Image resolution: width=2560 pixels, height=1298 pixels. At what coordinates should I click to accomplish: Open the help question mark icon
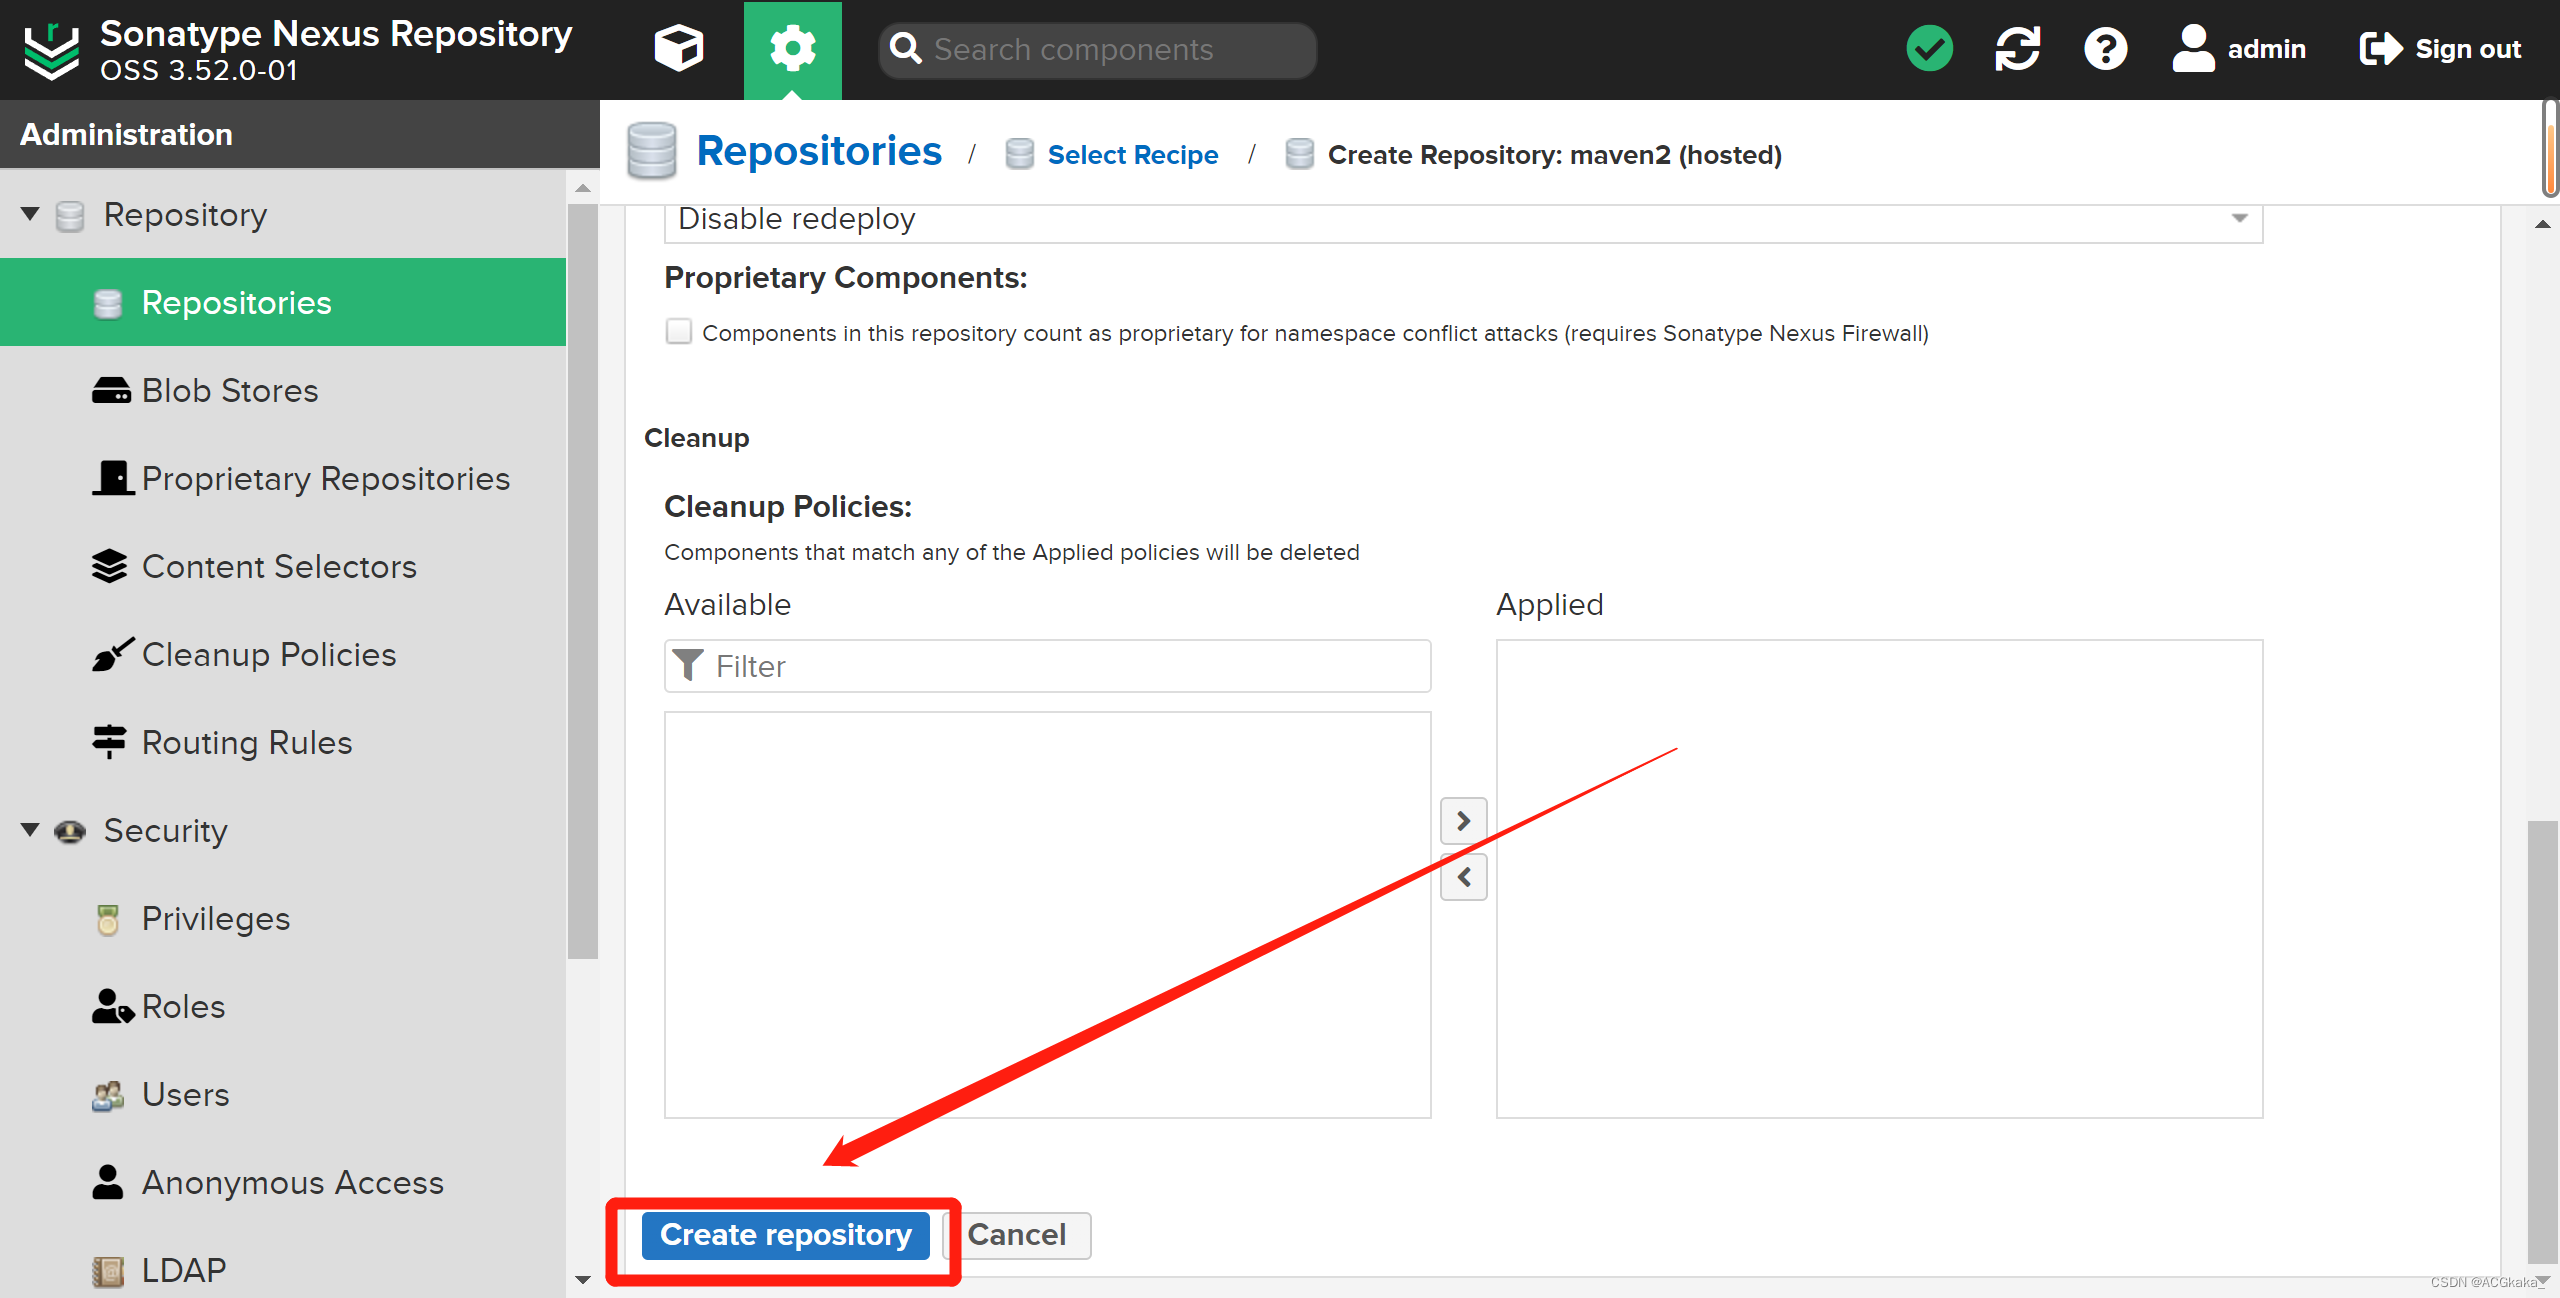2105,48
